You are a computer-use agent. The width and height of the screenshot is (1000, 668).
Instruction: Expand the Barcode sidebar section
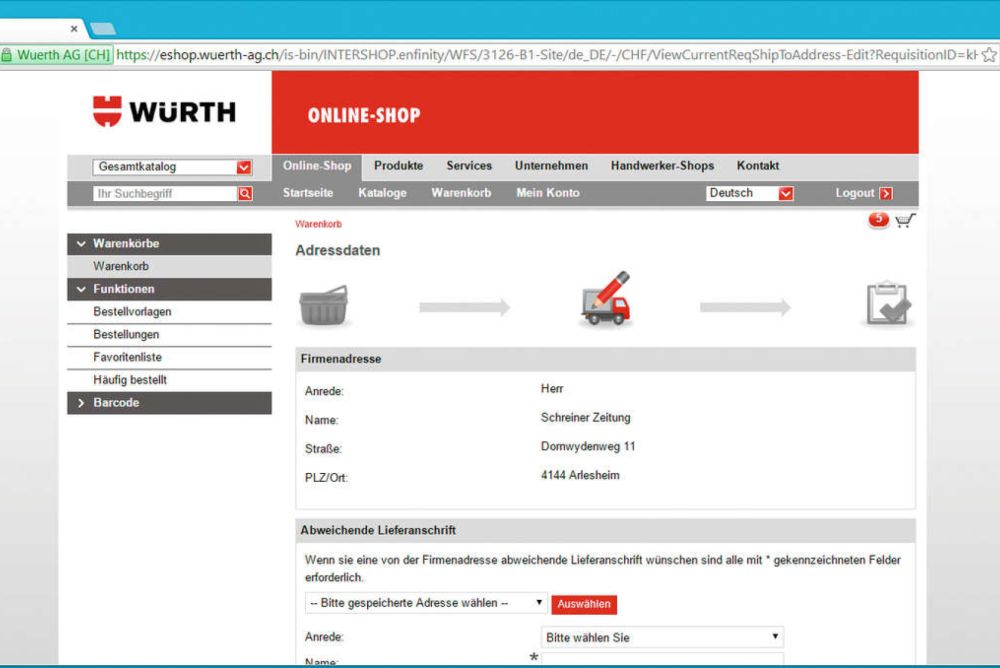coord(169,403)
